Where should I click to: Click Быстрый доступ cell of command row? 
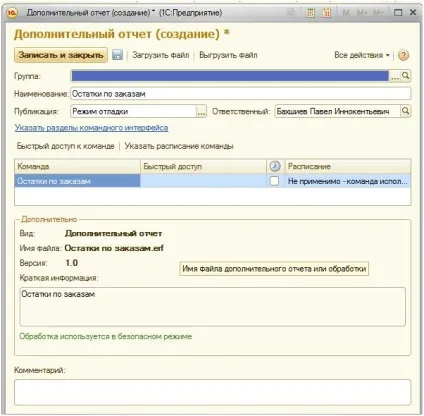tap(204, 181)
